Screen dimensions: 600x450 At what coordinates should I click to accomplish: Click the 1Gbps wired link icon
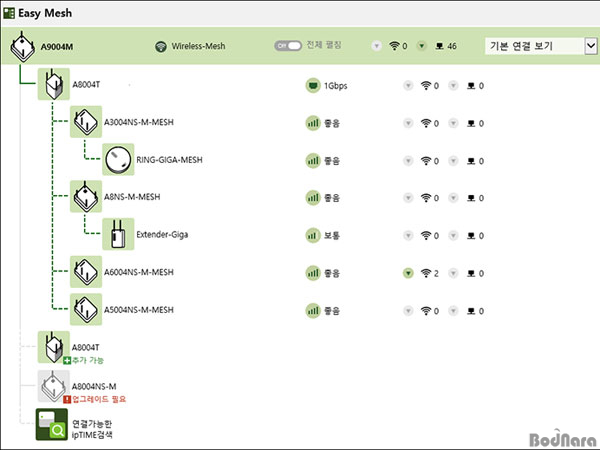point(311,86)
